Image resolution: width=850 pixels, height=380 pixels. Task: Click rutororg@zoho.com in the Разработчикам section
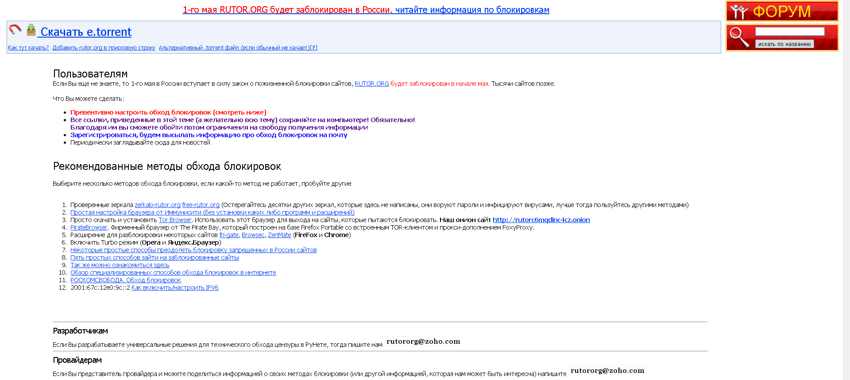423,342
